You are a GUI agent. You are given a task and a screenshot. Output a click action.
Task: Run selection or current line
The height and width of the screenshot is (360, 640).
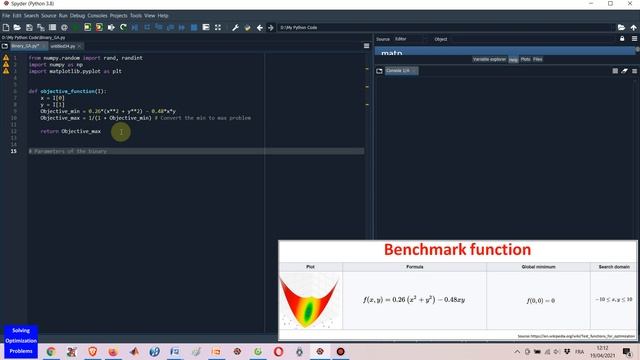(111, 27)
